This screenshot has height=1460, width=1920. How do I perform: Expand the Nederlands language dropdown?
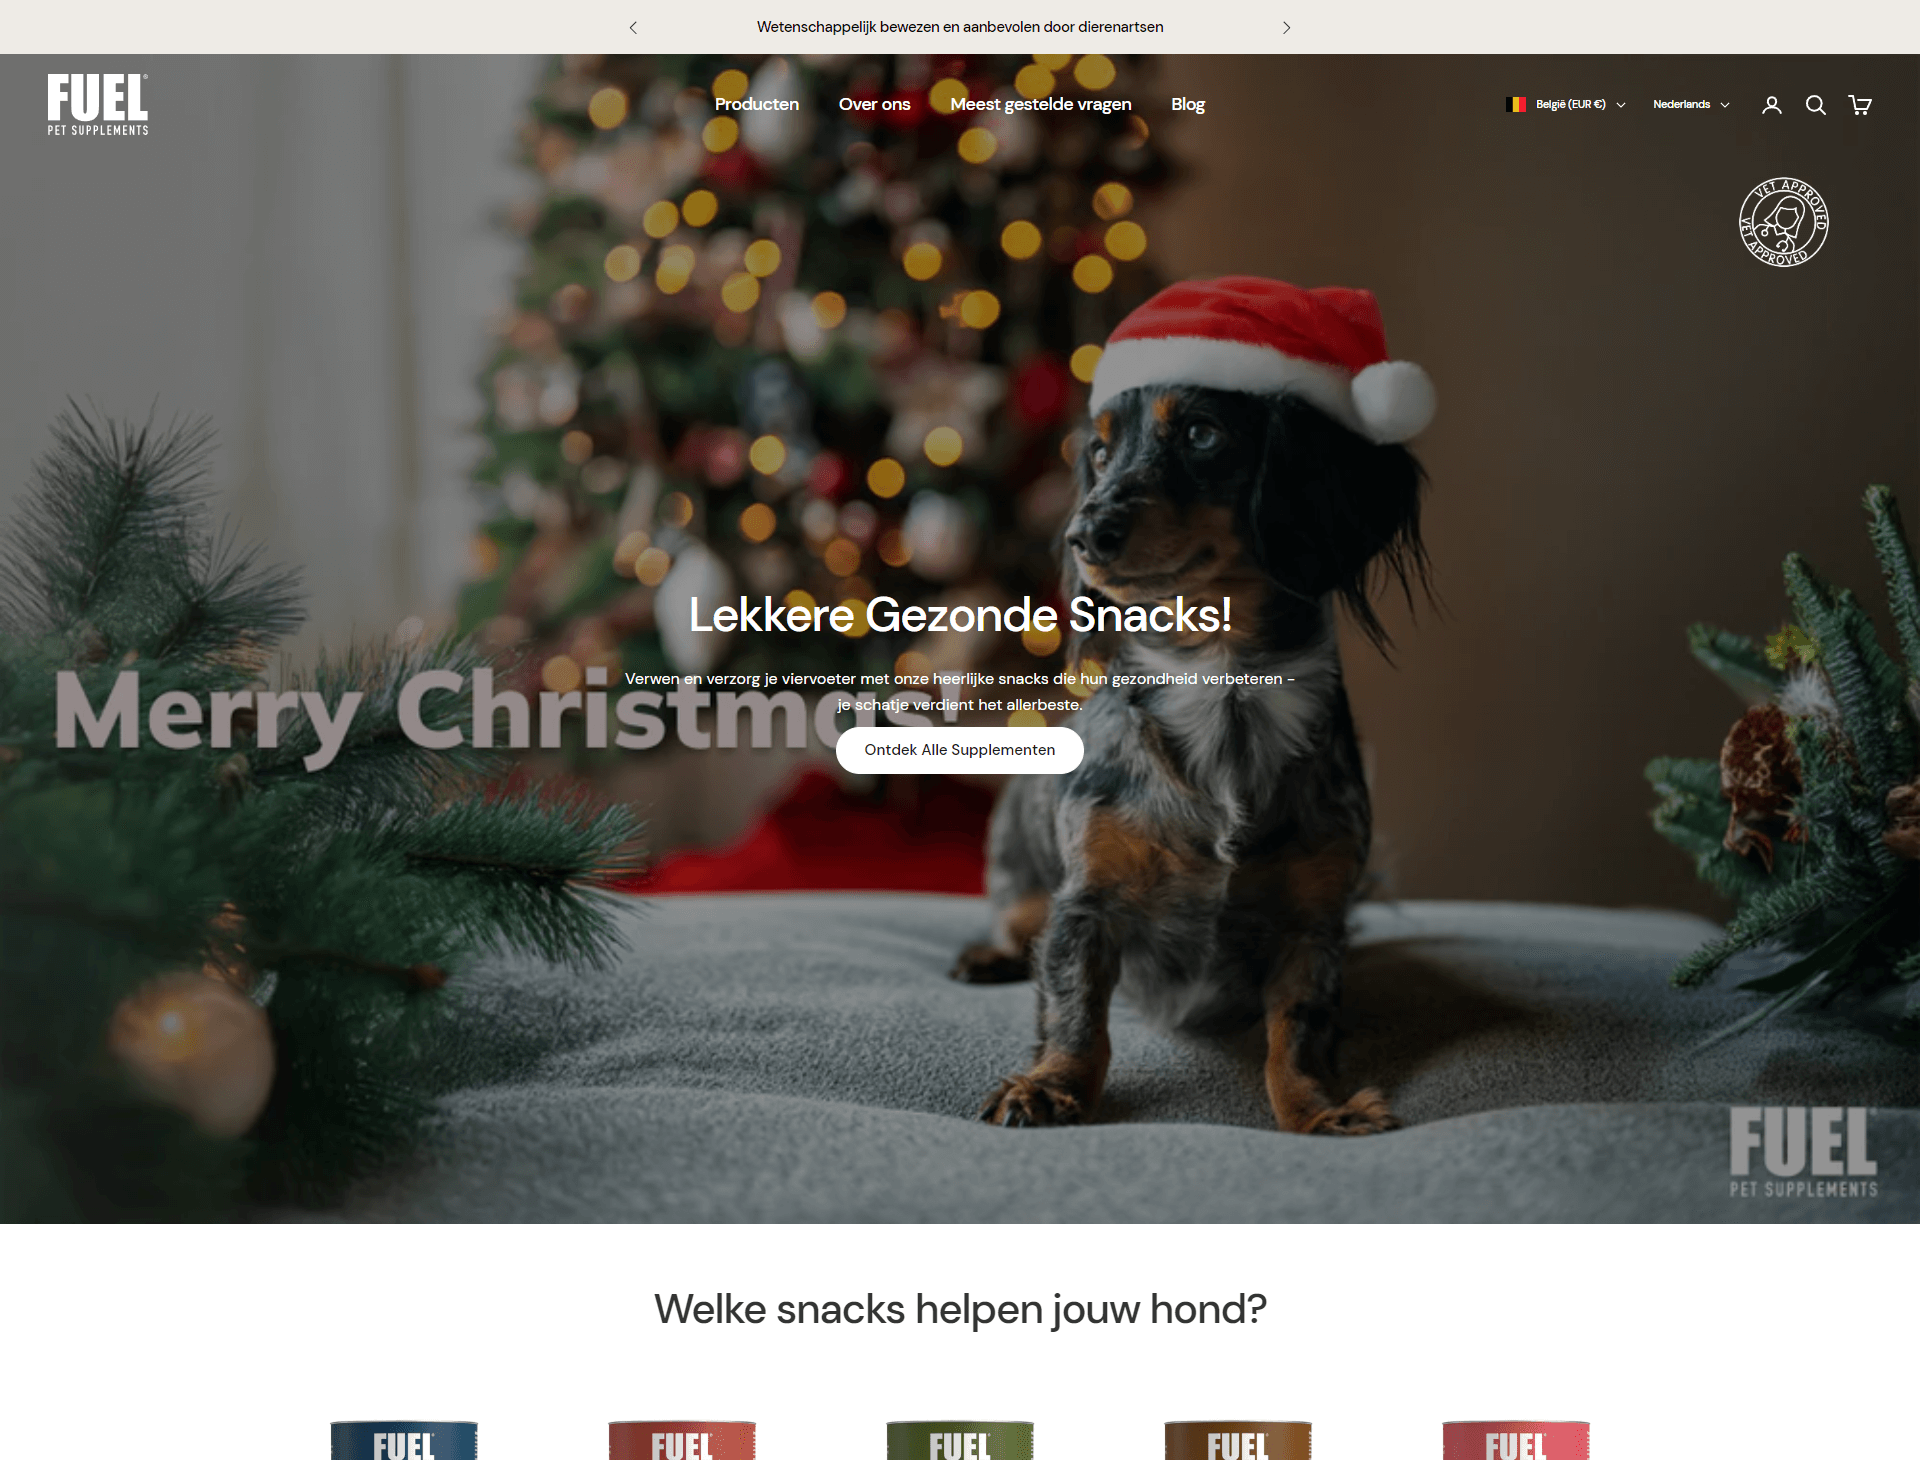(1690, 103)
